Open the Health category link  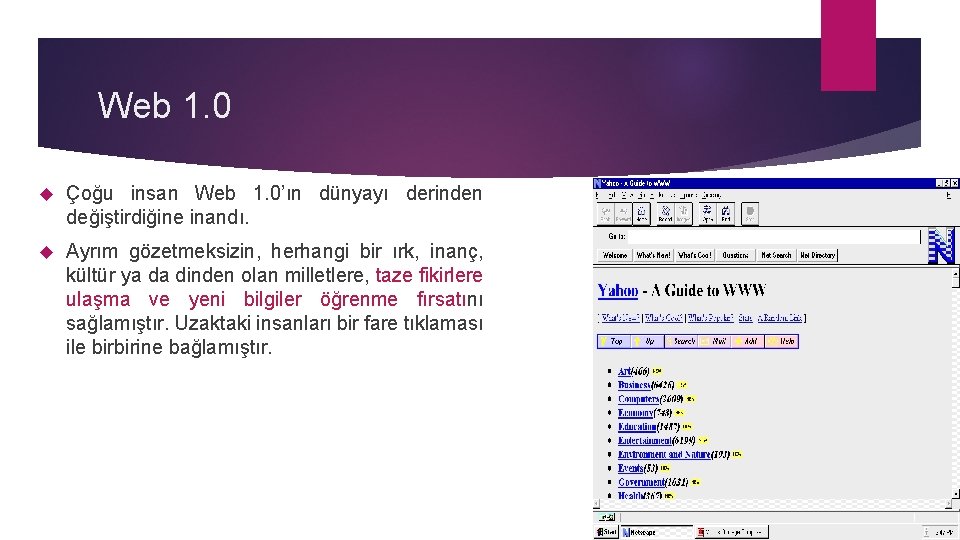click(630, 496)
